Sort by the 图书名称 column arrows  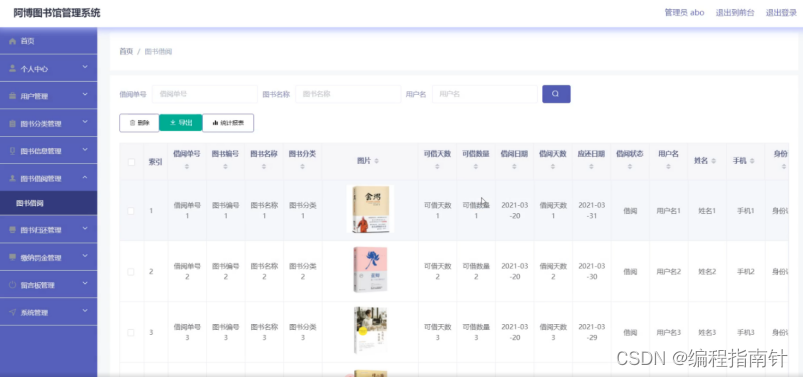264,166
